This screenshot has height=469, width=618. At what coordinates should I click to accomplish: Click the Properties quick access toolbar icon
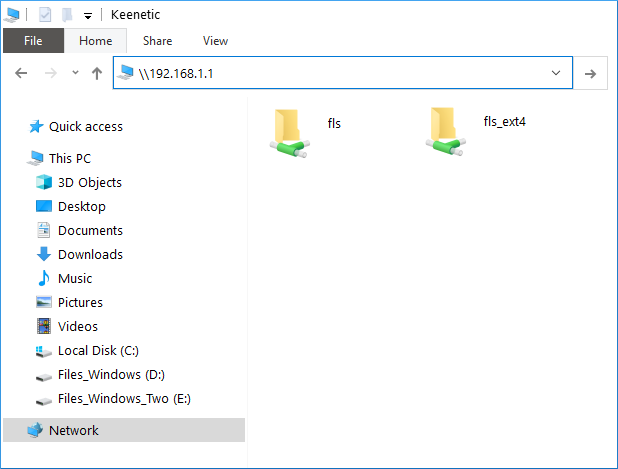coord(46,15)
